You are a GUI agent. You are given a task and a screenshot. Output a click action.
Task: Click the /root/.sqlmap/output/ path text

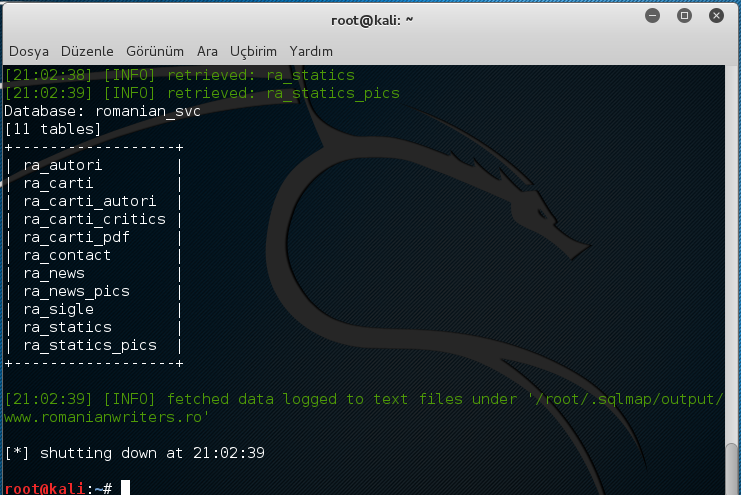pos(626,399)
